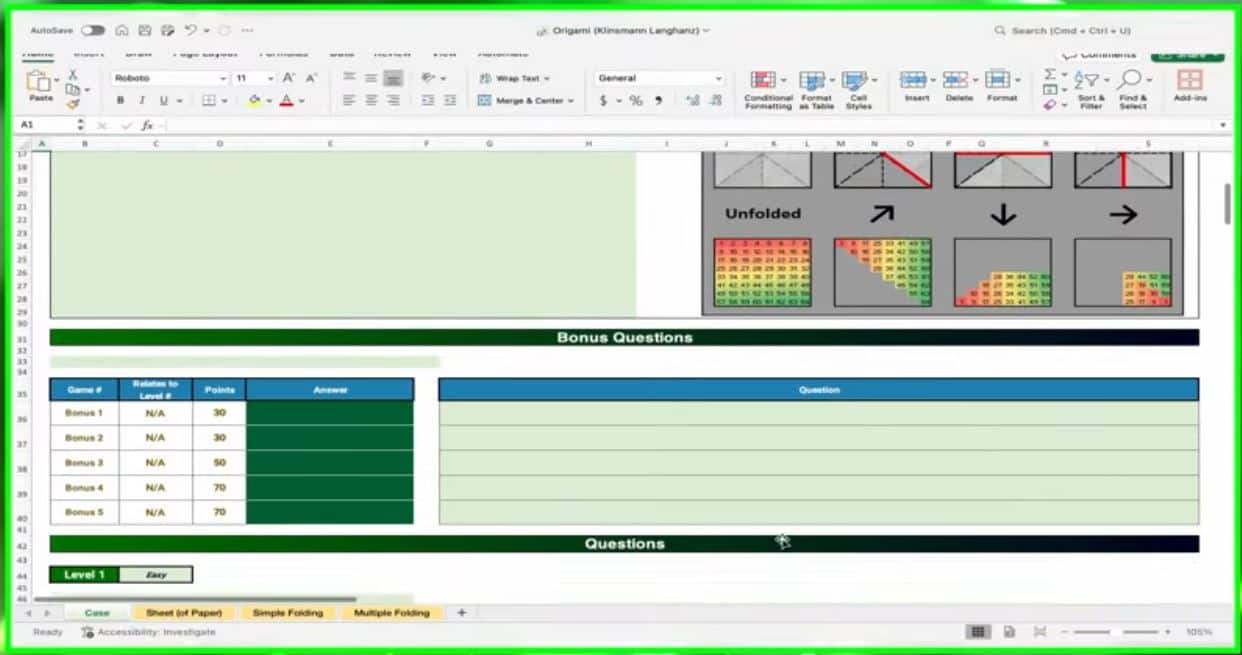Apply currency format with dollar sign icon
Image resolution: width=1242 pixels, height=655 pixels.
604,100
